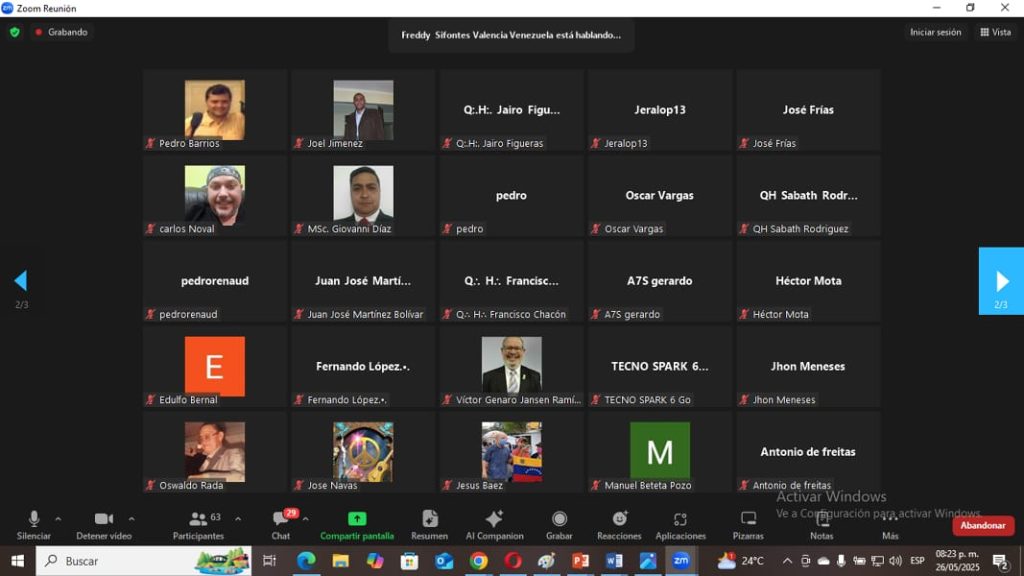Click Grabando recording indicator
This screenshot has height=576, width=1024.
pos(61,32)
